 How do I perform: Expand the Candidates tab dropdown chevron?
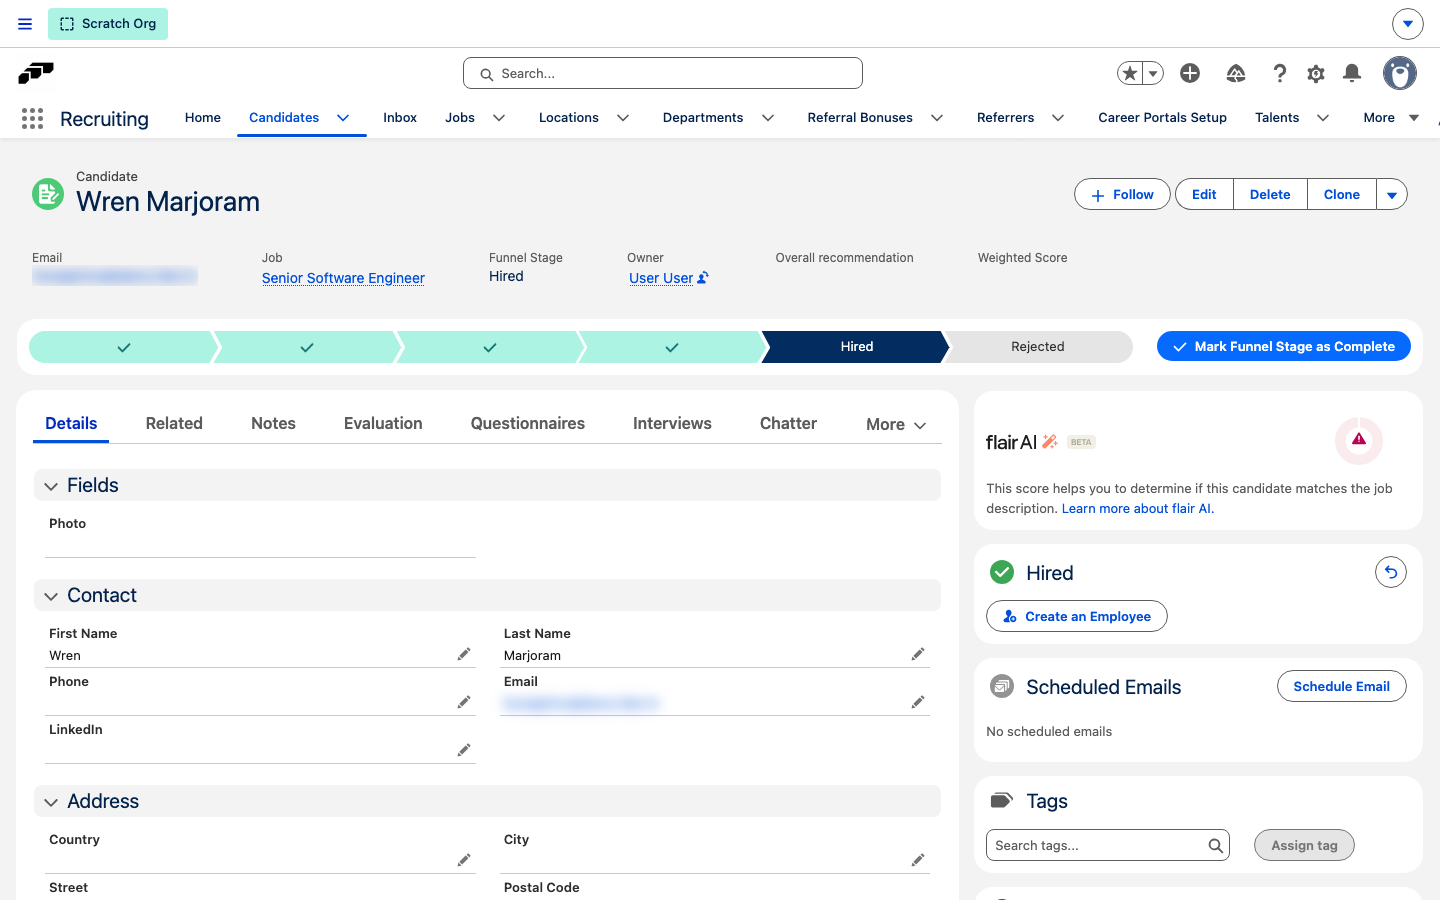pyautogui.click(x=343, y=118)
